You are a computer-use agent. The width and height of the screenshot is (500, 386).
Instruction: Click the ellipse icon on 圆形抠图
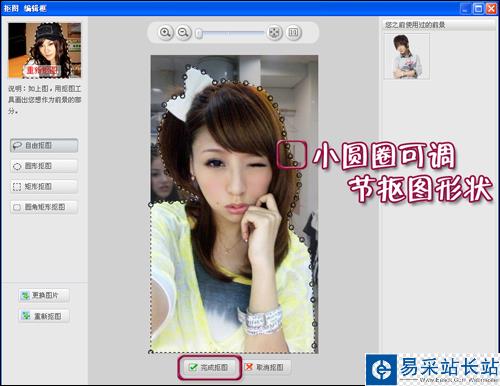17,166
